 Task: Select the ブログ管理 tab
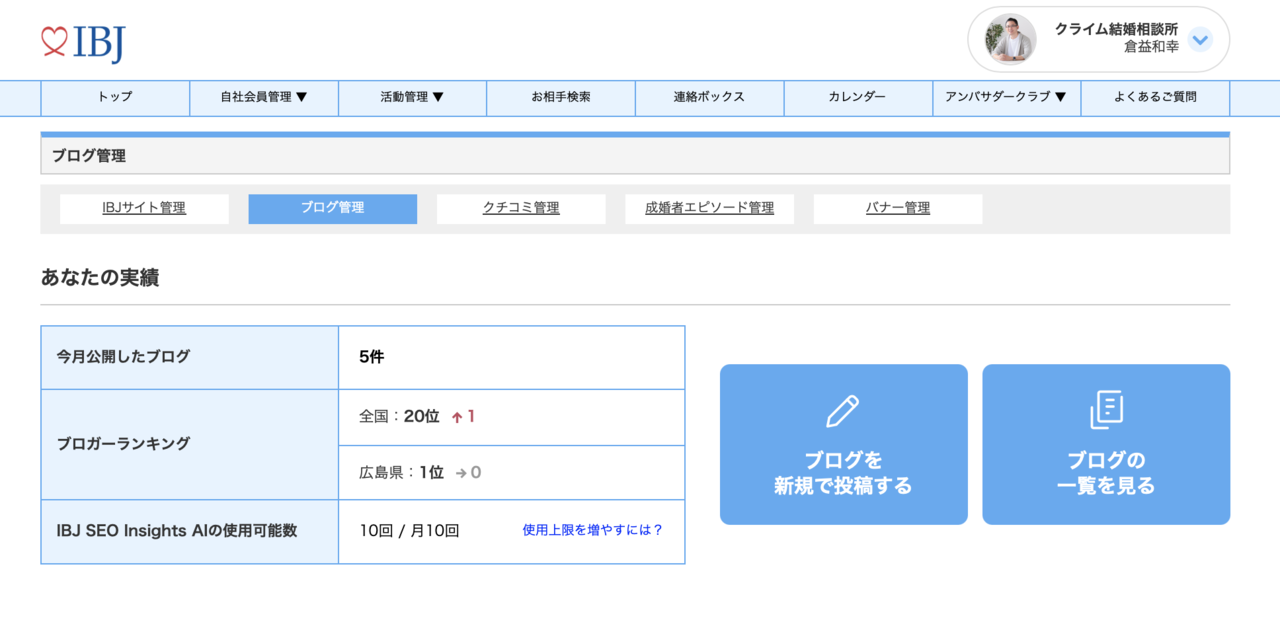333,208
